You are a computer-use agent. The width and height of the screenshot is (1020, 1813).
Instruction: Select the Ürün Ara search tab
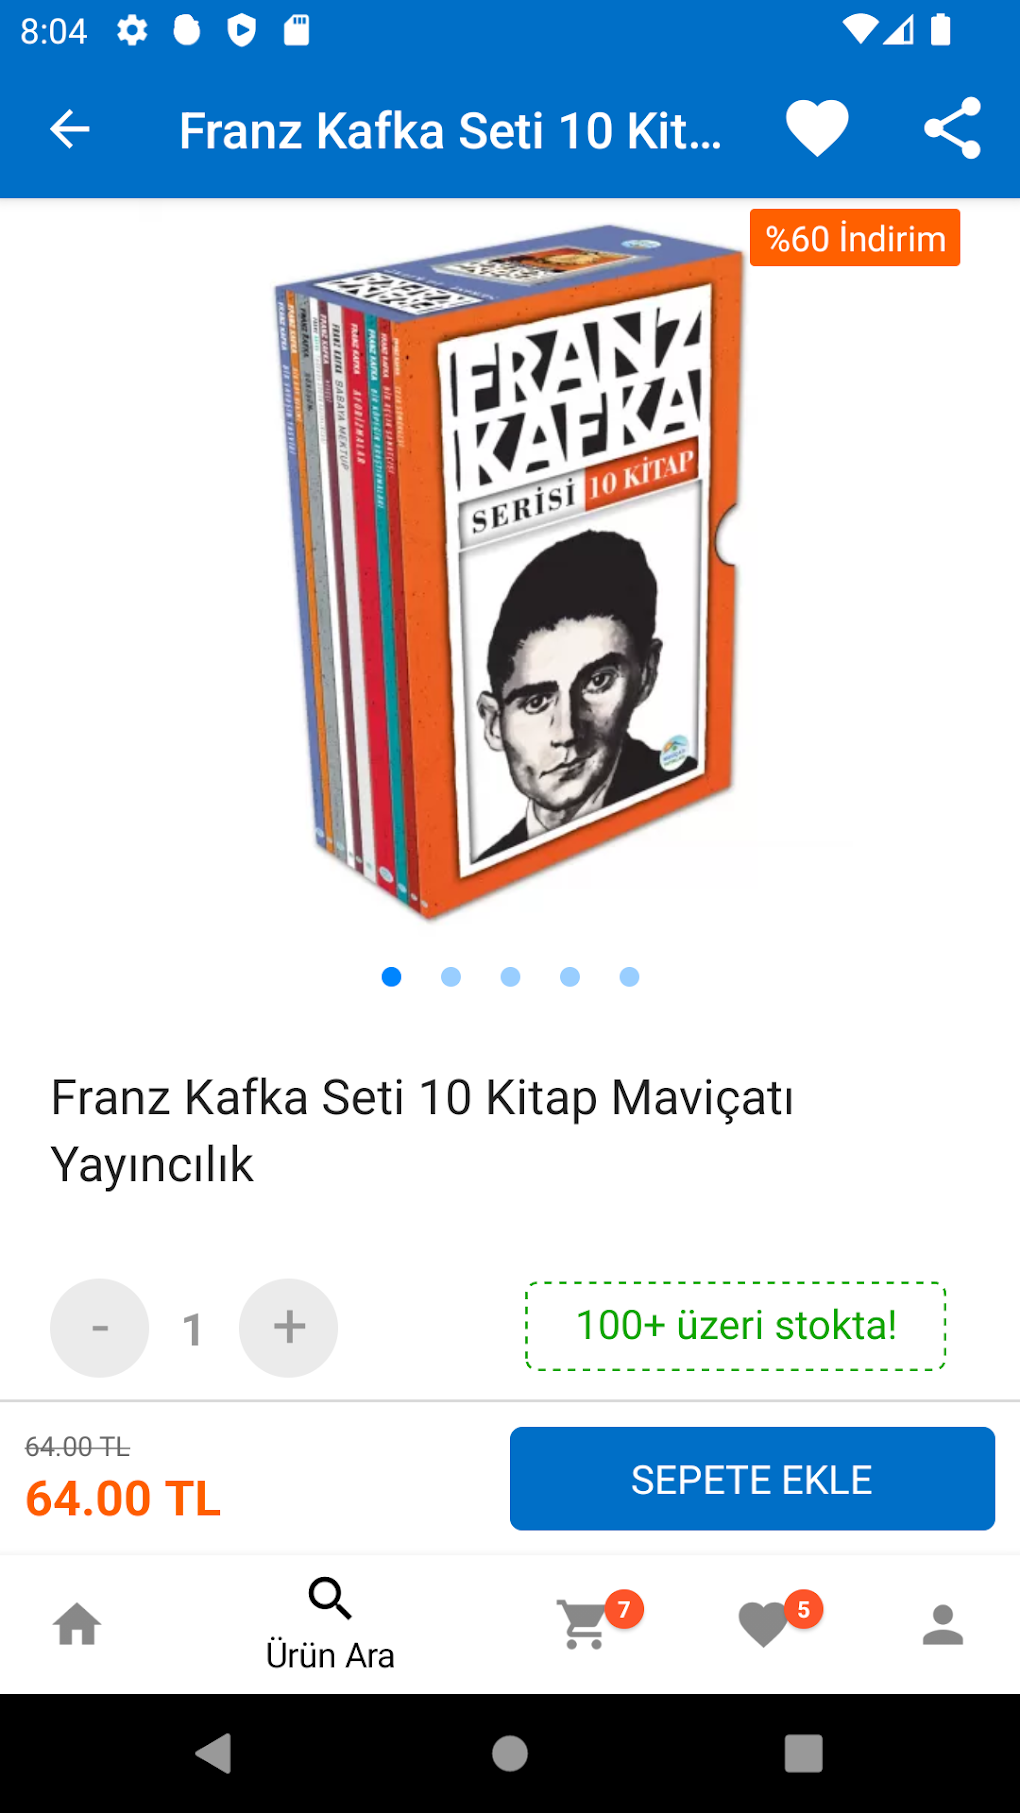pyautogui.click(x=330, y=1624)
